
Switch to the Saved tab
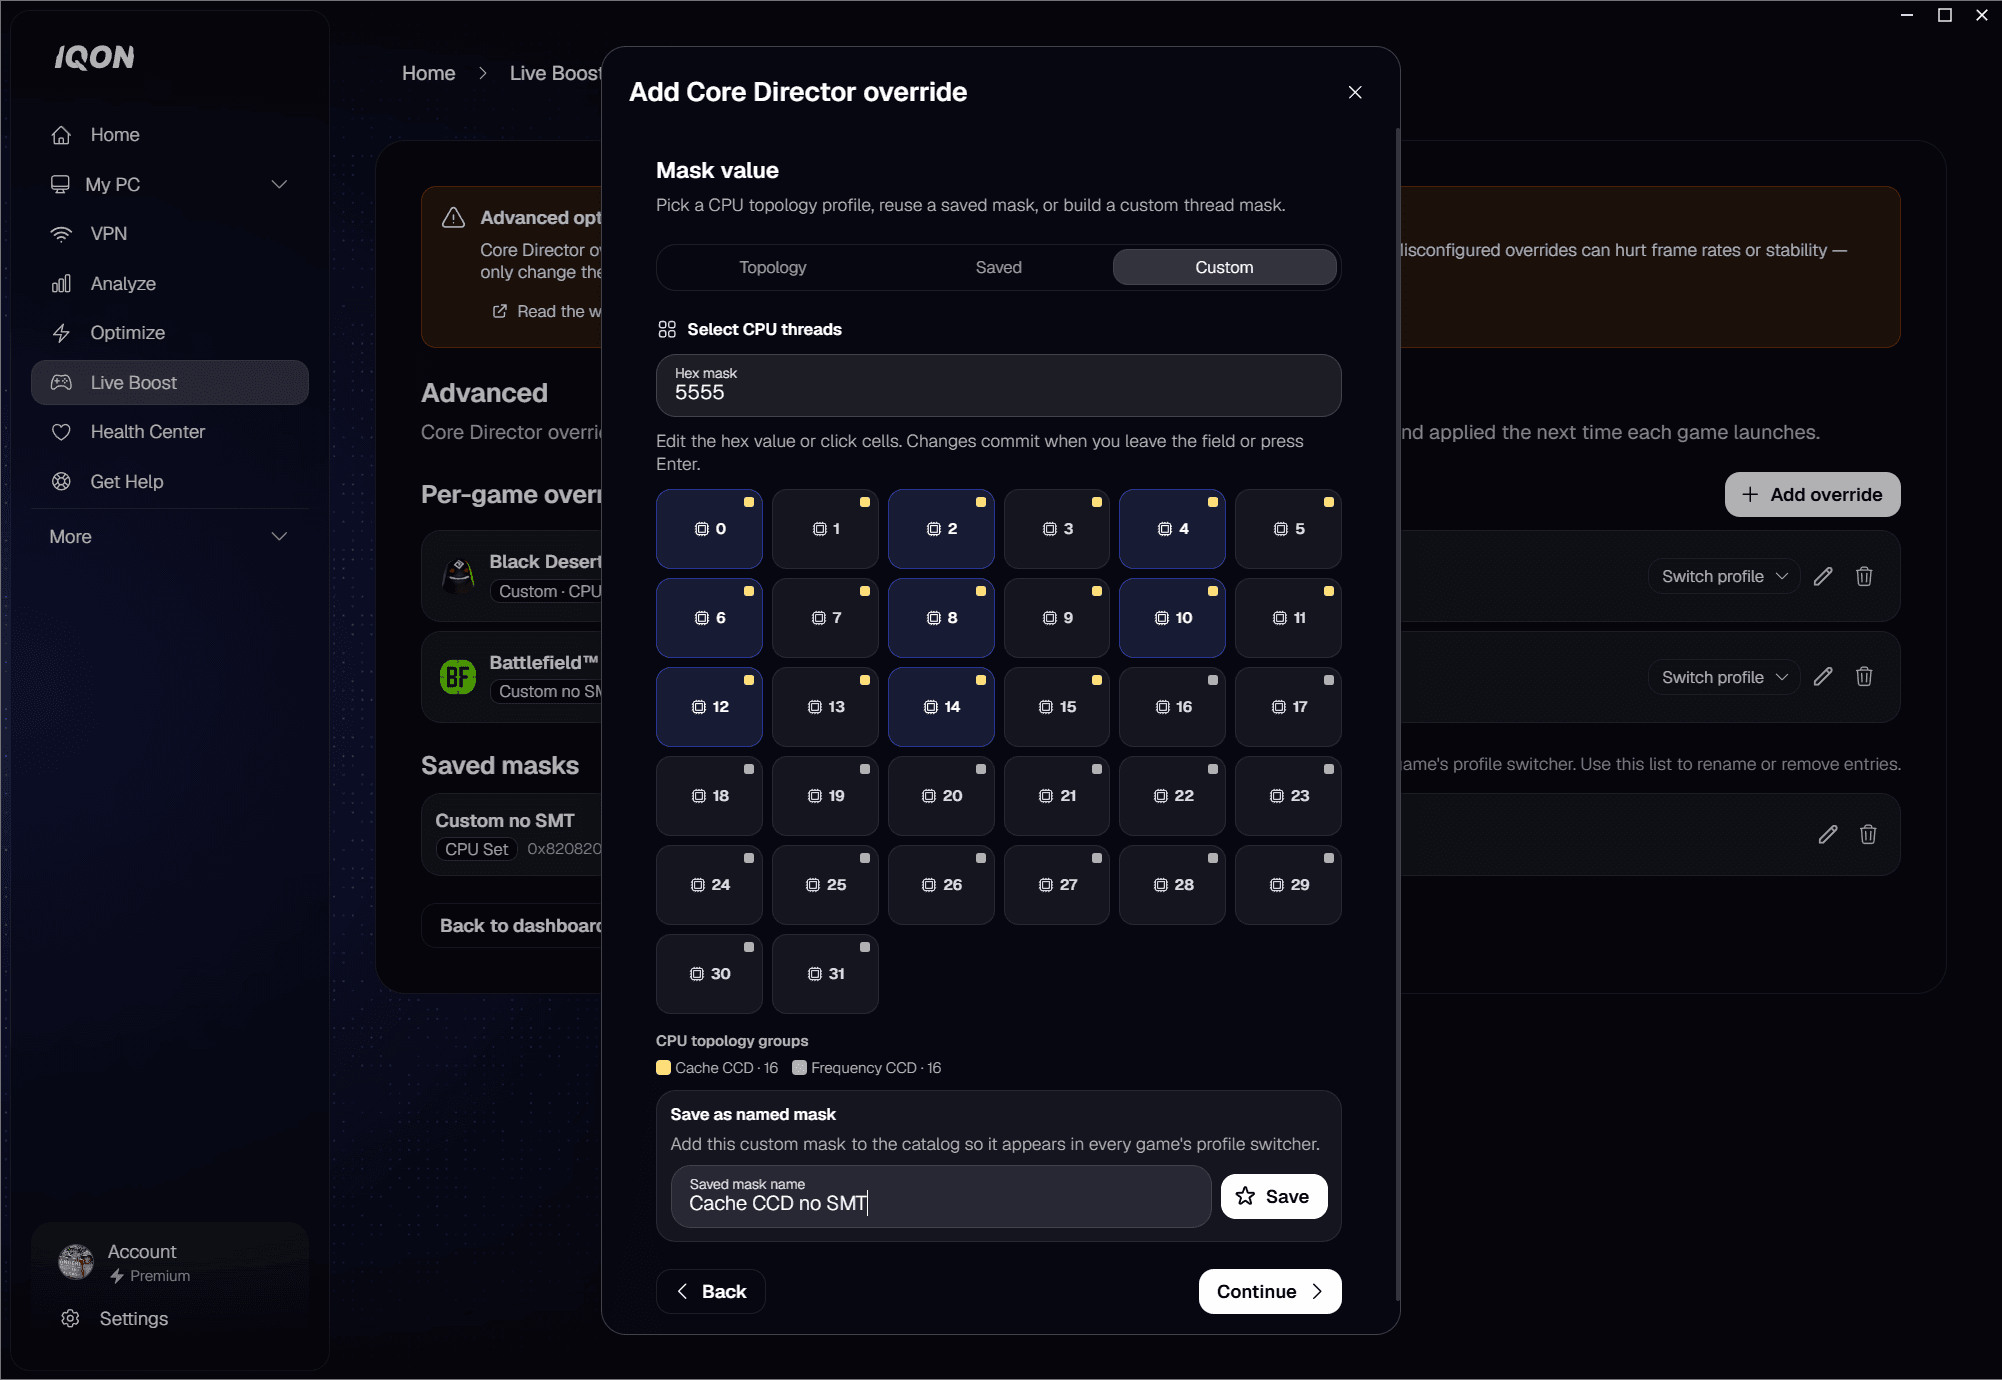(998, 268)
